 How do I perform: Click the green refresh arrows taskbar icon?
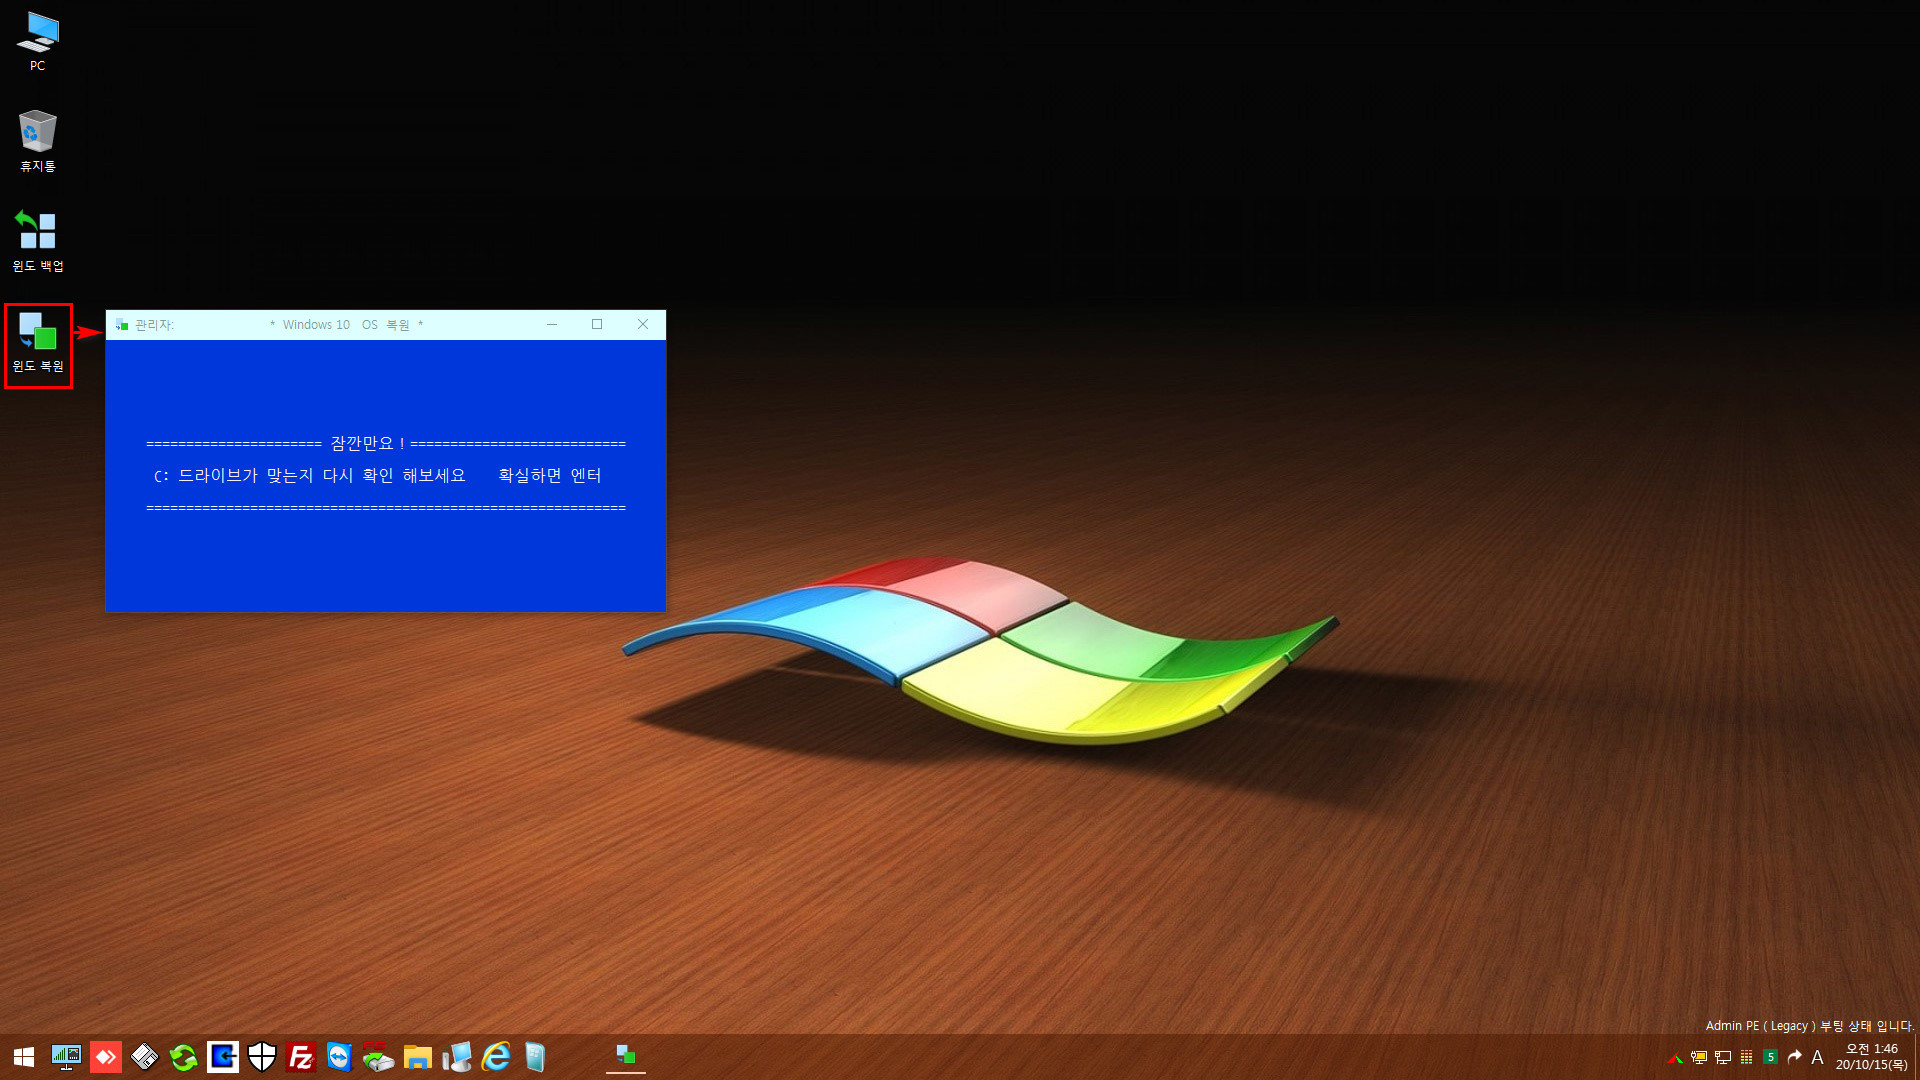183,1057
